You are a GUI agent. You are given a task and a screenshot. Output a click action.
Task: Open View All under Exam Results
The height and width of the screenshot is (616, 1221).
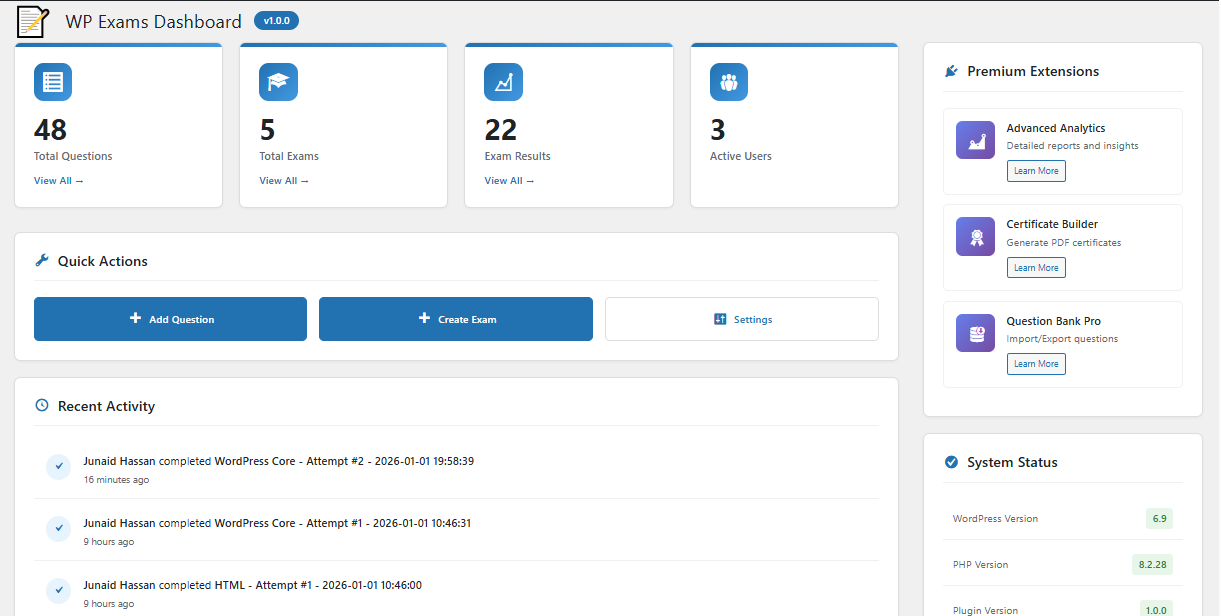[x=509, y=181]
